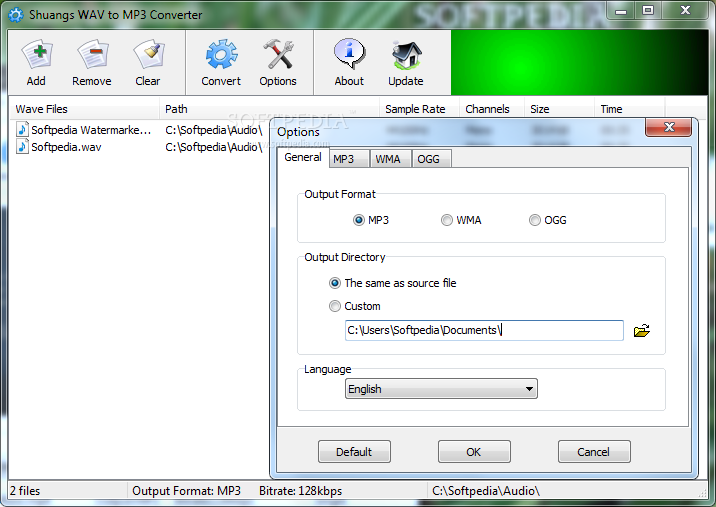
Task: Switch to the OGG tab
Action: (x=431, y=159)
